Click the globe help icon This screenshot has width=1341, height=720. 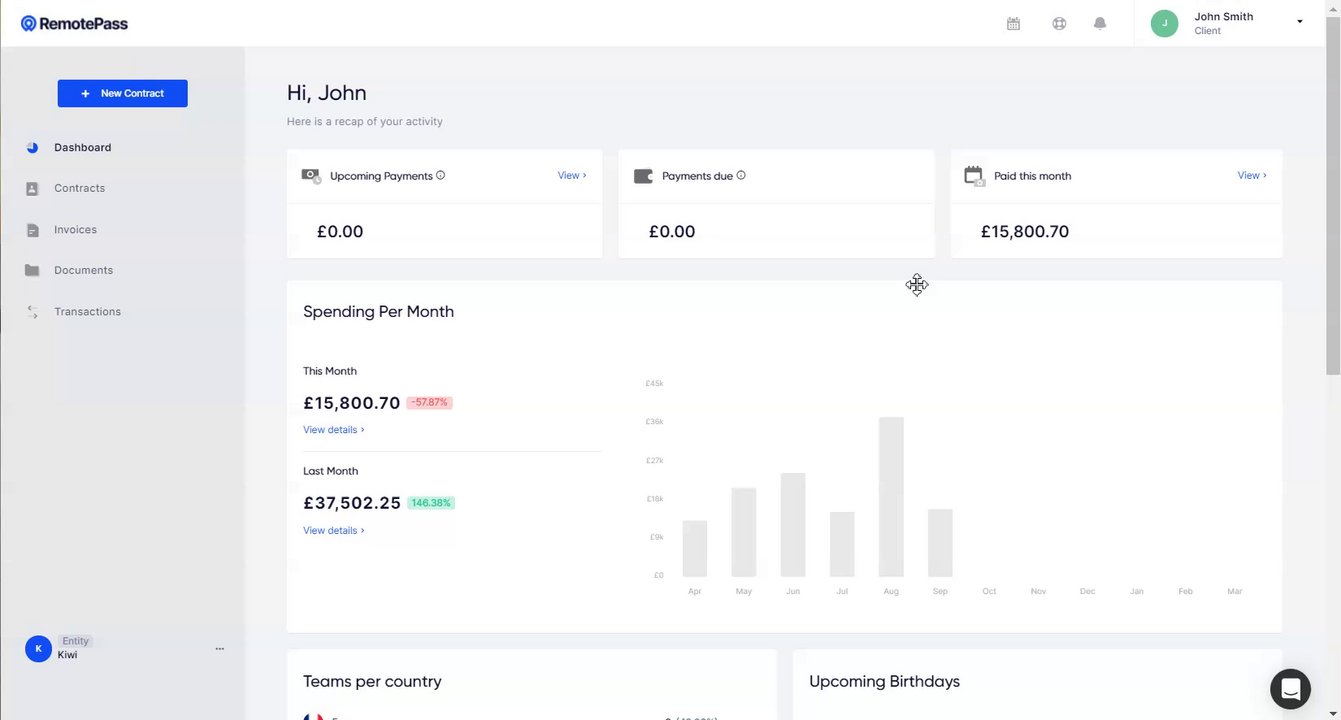coord(1059,24)
